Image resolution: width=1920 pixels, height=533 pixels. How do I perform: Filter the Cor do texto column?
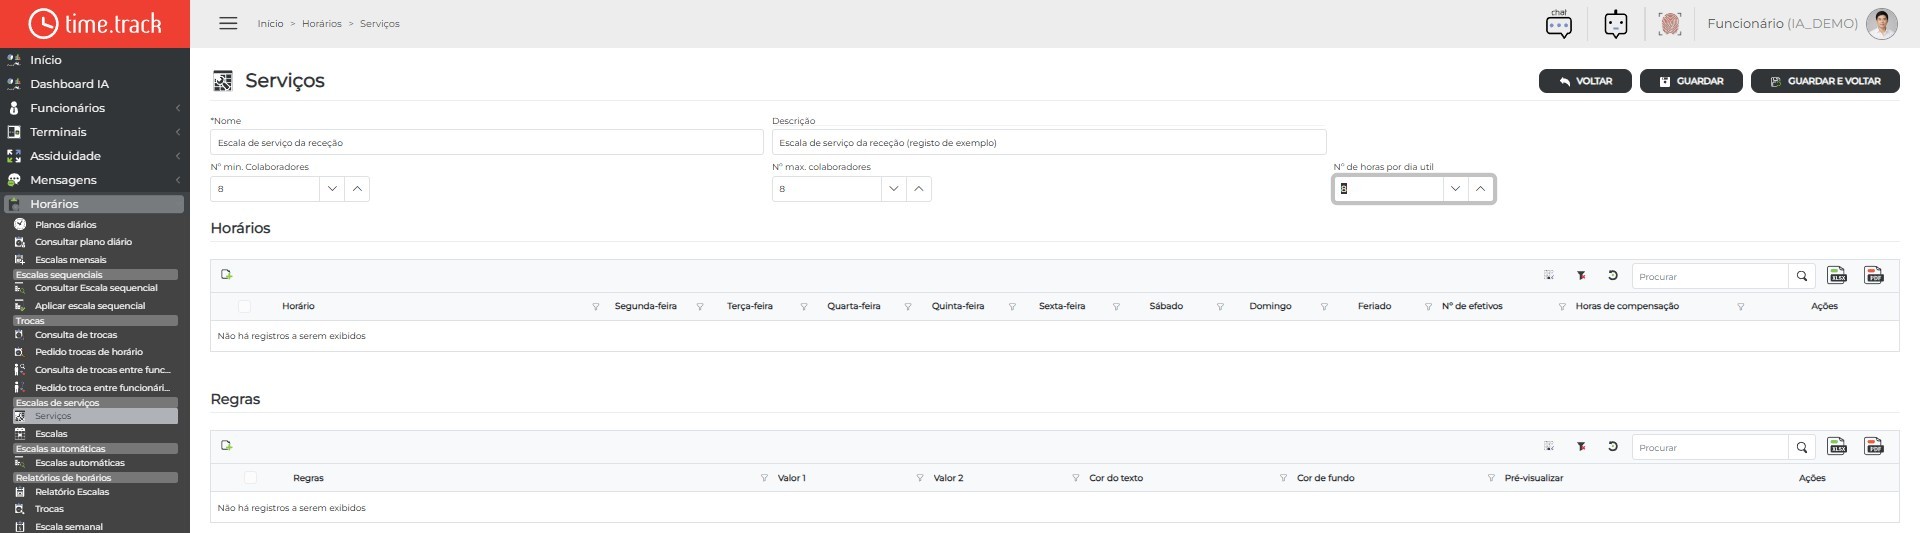pyautogui.click(x=1283, y=478)
